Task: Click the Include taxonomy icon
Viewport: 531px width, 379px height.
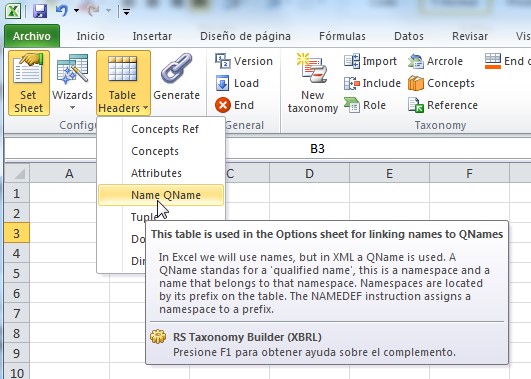Action: click(x=352, y=83)
